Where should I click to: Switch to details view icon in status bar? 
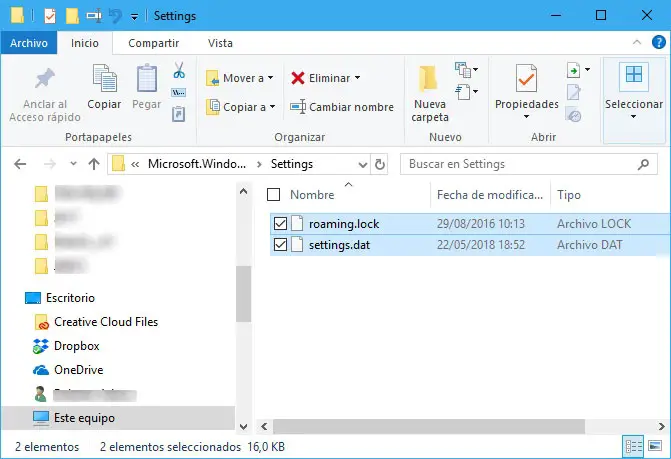tap(633, 447)
